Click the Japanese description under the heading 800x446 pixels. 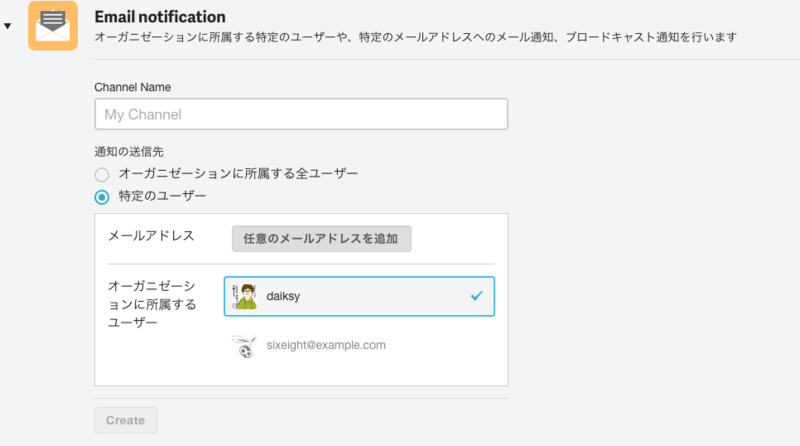(x=415, y=38)
